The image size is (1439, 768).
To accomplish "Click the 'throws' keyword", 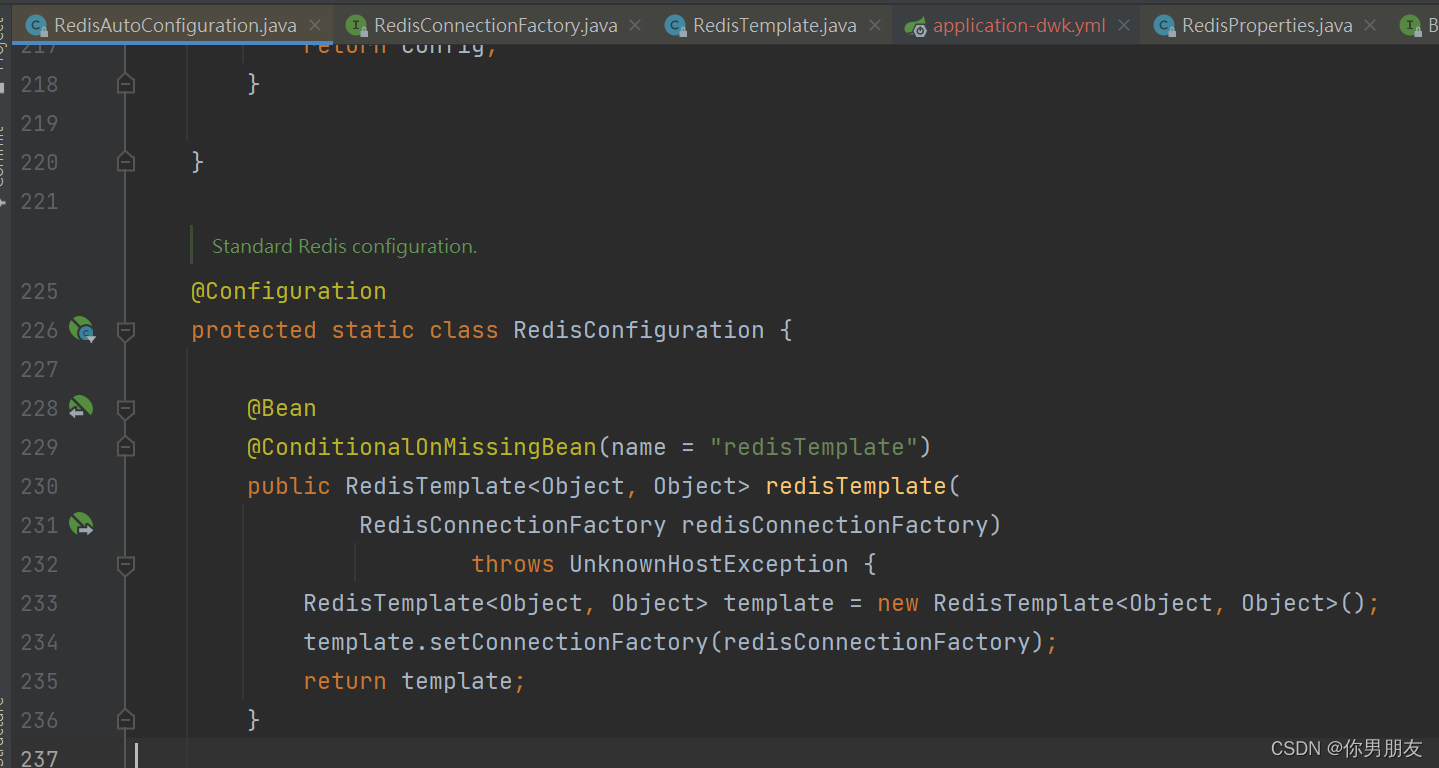I will 513,564.
